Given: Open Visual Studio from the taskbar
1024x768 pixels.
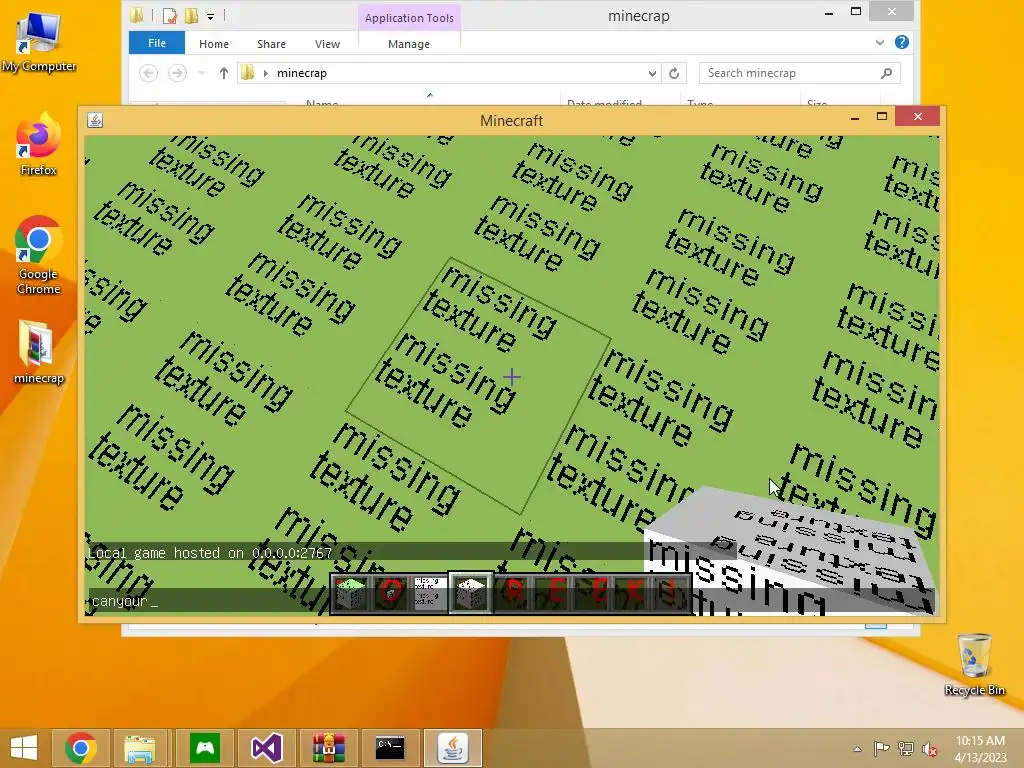Looking at the screenshot, I should (x=266, y=748).
